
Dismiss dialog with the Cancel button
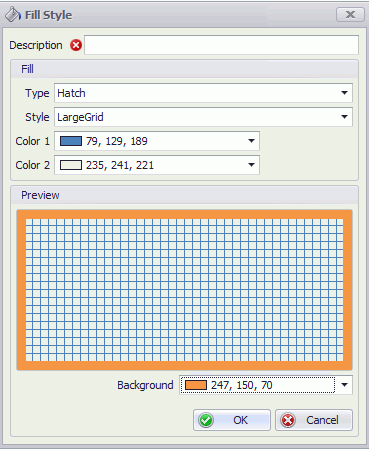click(x=314, y=420)
